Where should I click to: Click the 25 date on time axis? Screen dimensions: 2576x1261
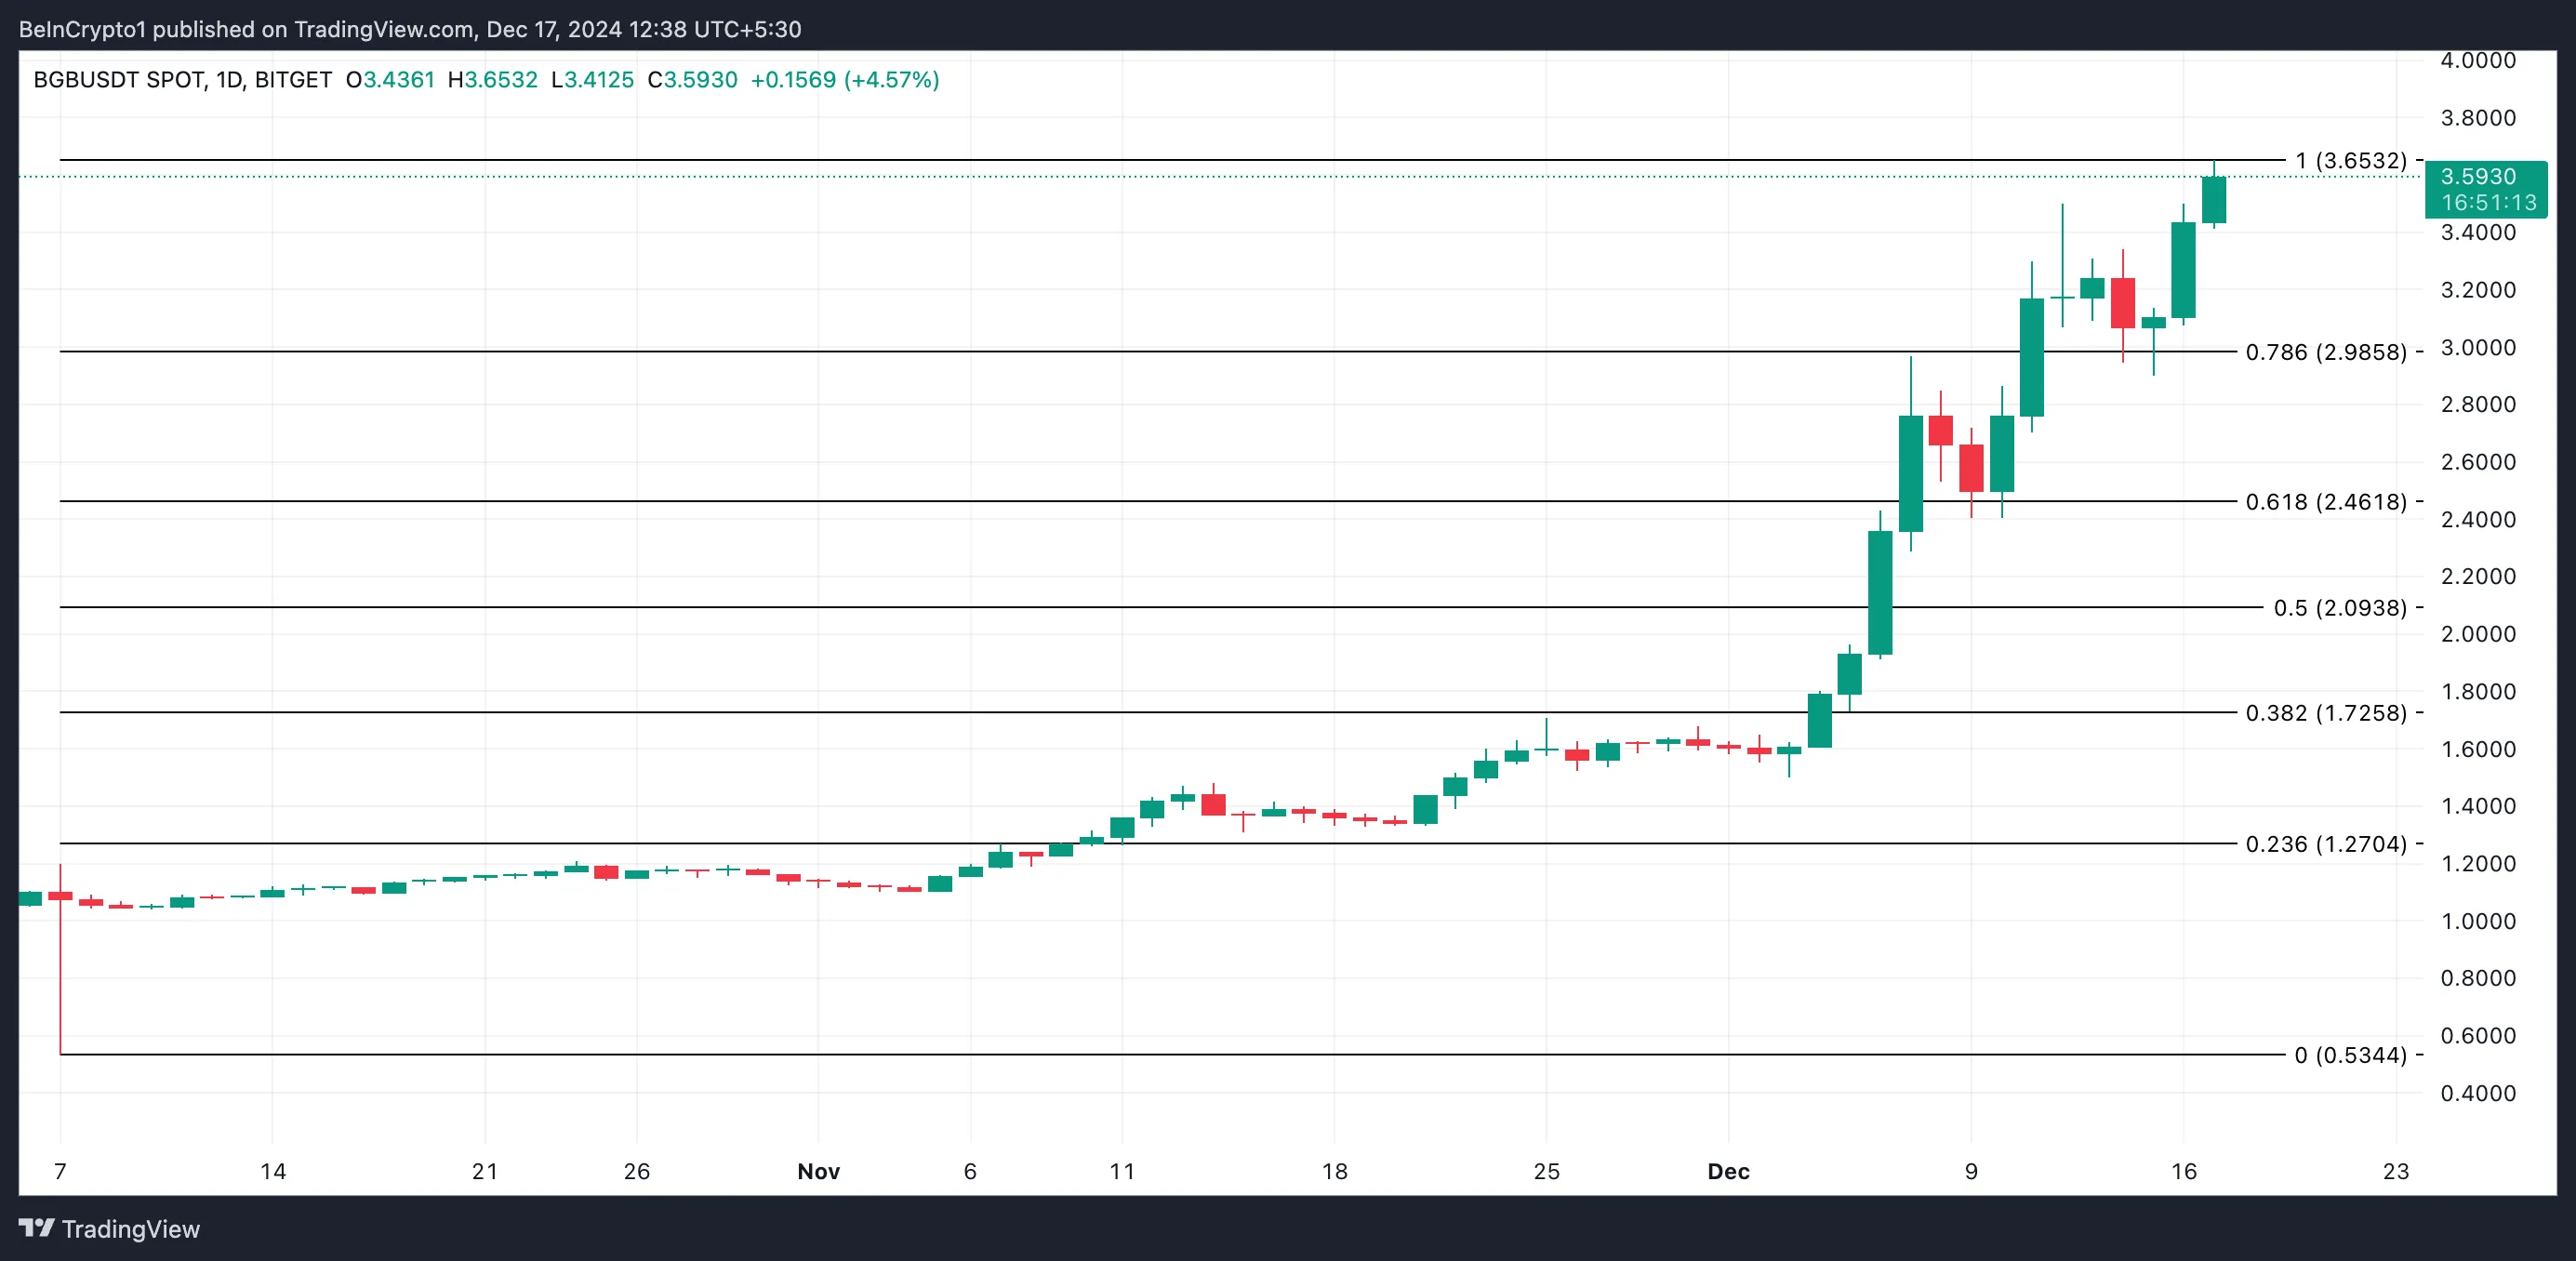point(1546,1171)
